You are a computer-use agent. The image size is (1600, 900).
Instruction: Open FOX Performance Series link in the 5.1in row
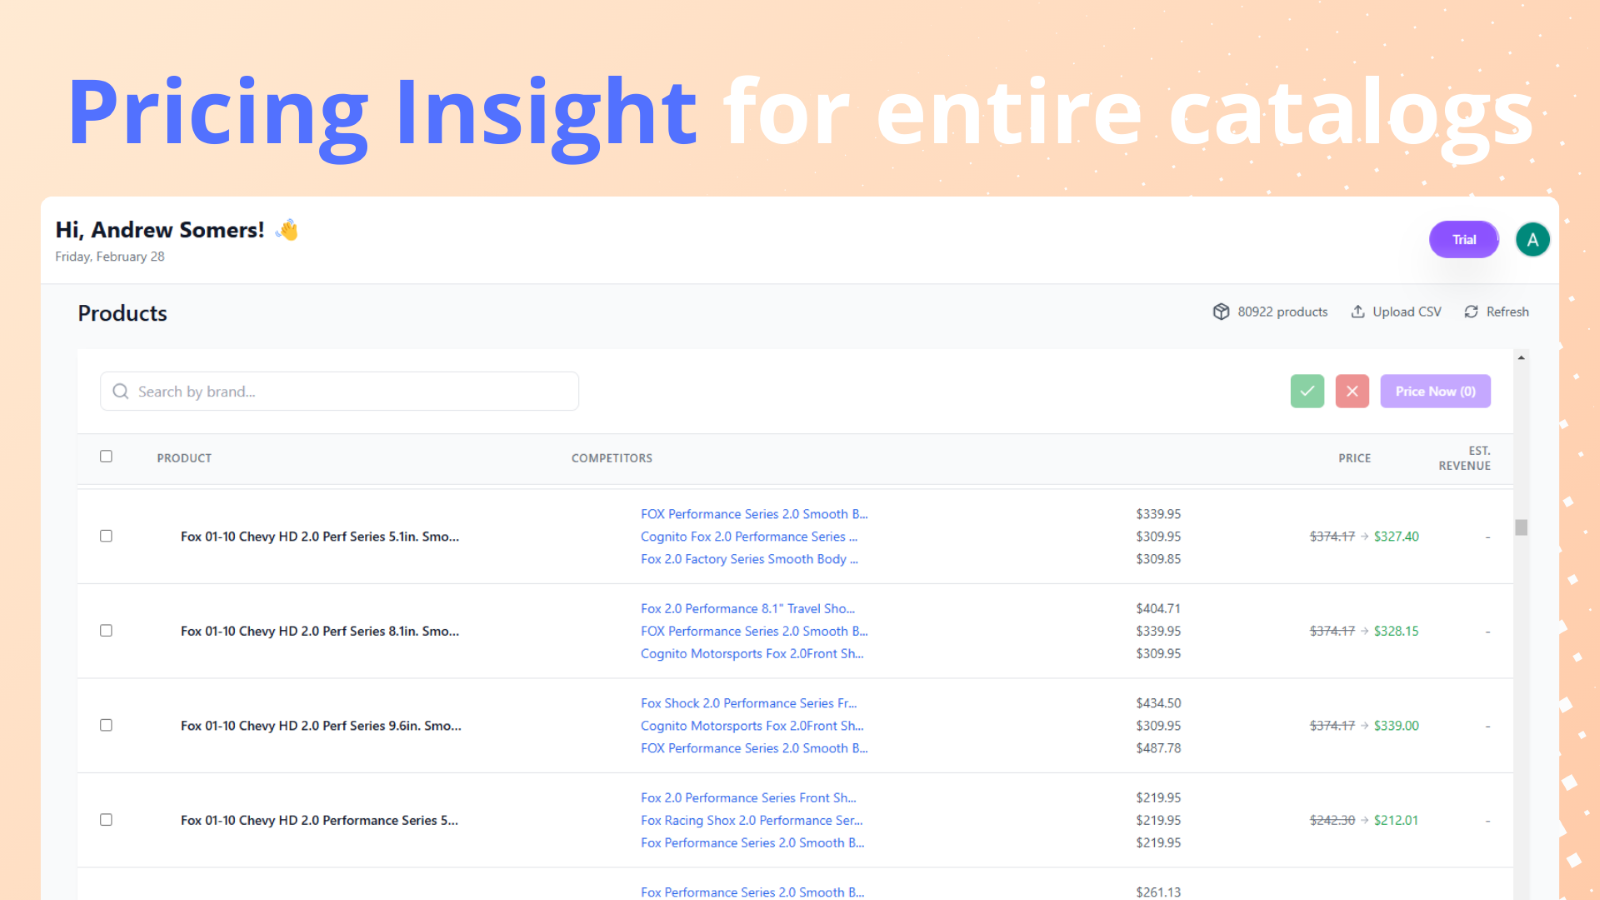[754, 514]
